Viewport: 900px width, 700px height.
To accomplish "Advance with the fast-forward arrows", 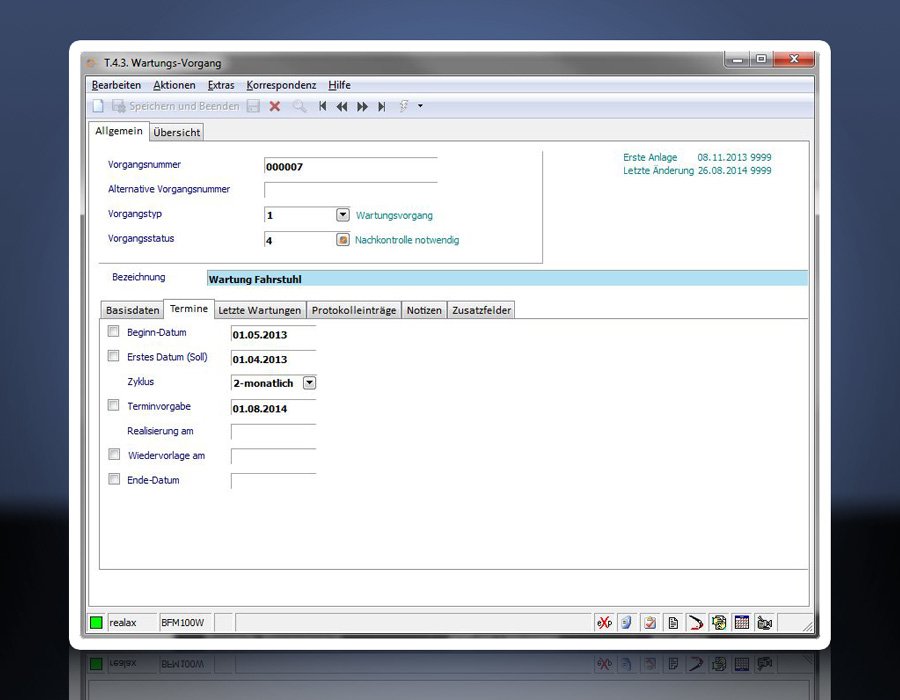I will pos(362,106).
